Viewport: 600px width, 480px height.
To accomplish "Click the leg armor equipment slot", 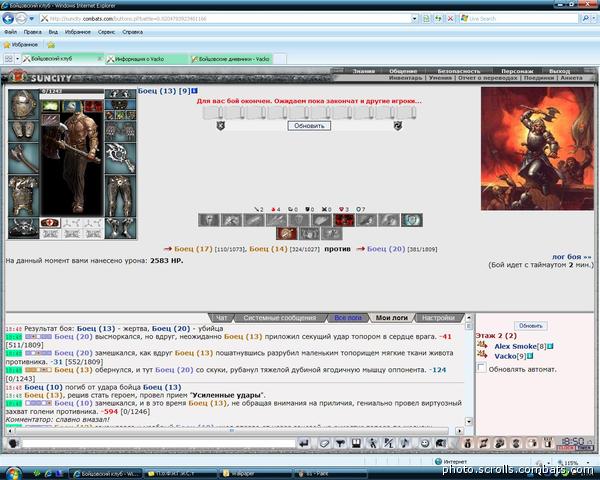I will tap(120, 196).
